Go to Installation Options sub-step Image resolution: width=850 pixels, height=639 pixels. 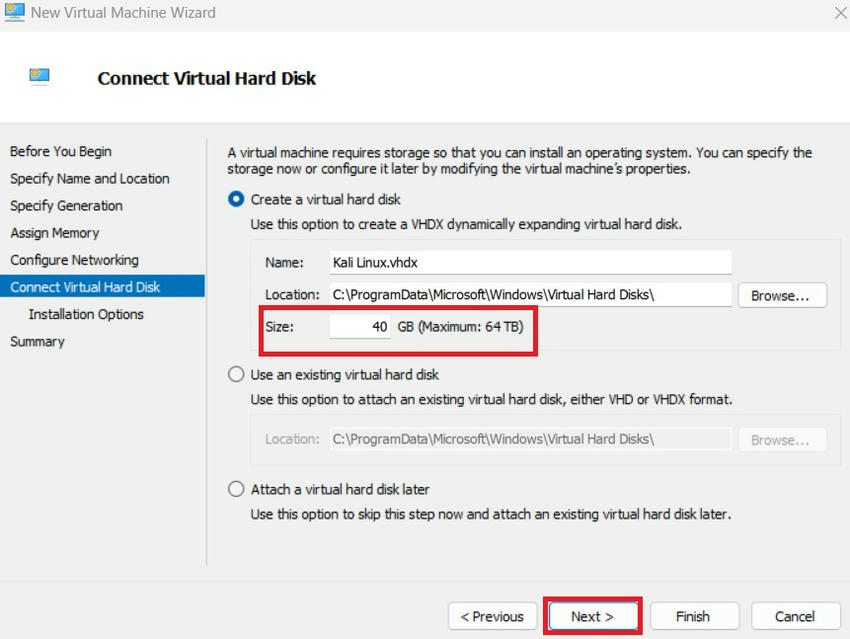tap(86, 314)
